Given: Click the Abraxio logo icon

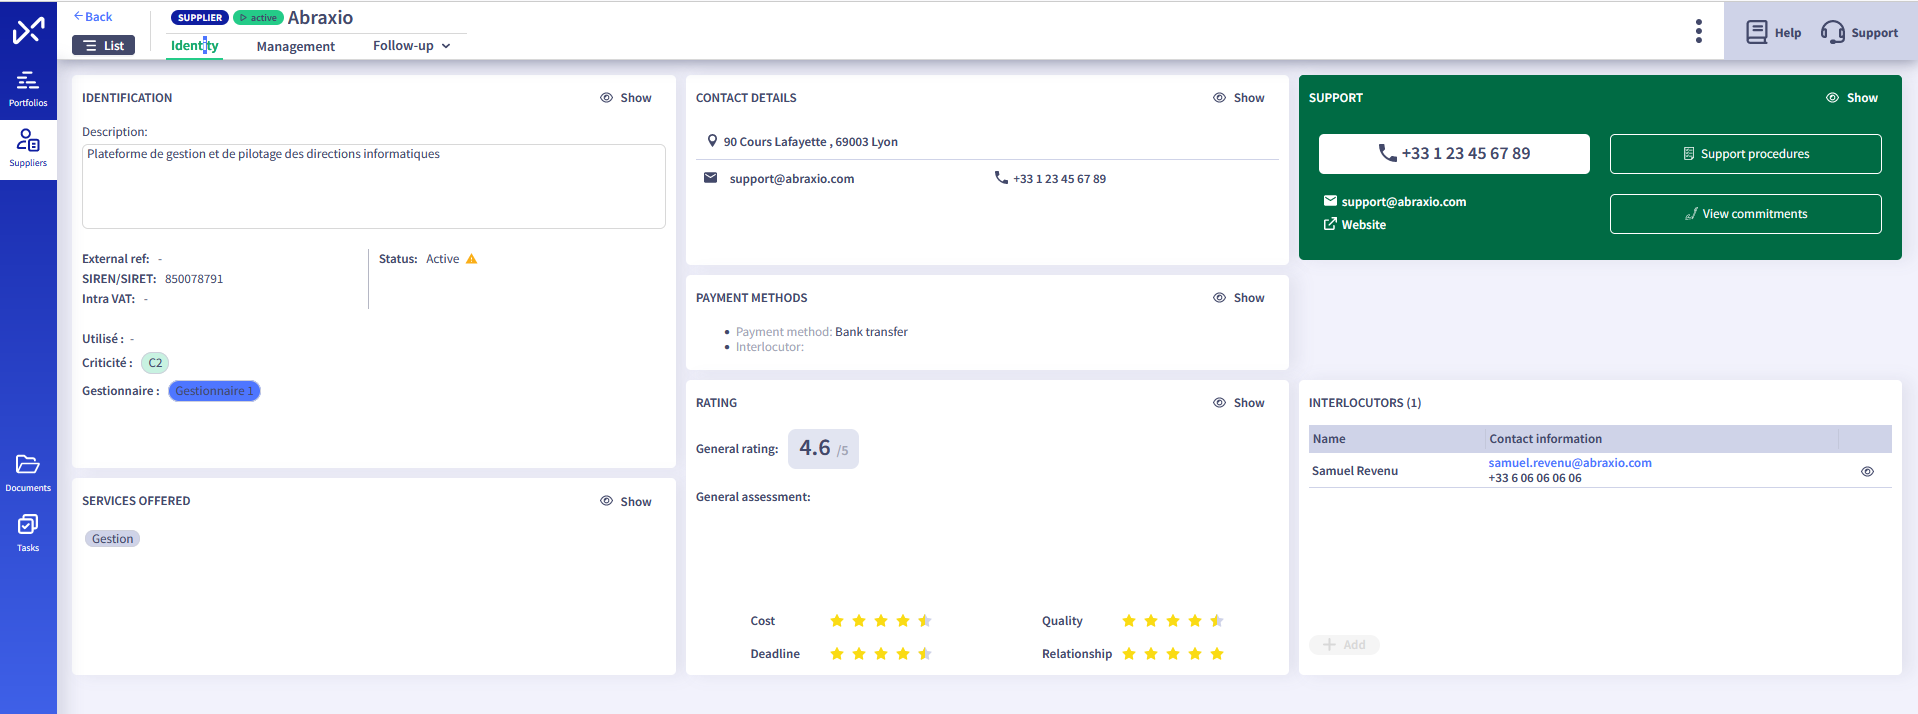Looking at the screenshot, I should (x=28, y=30).
